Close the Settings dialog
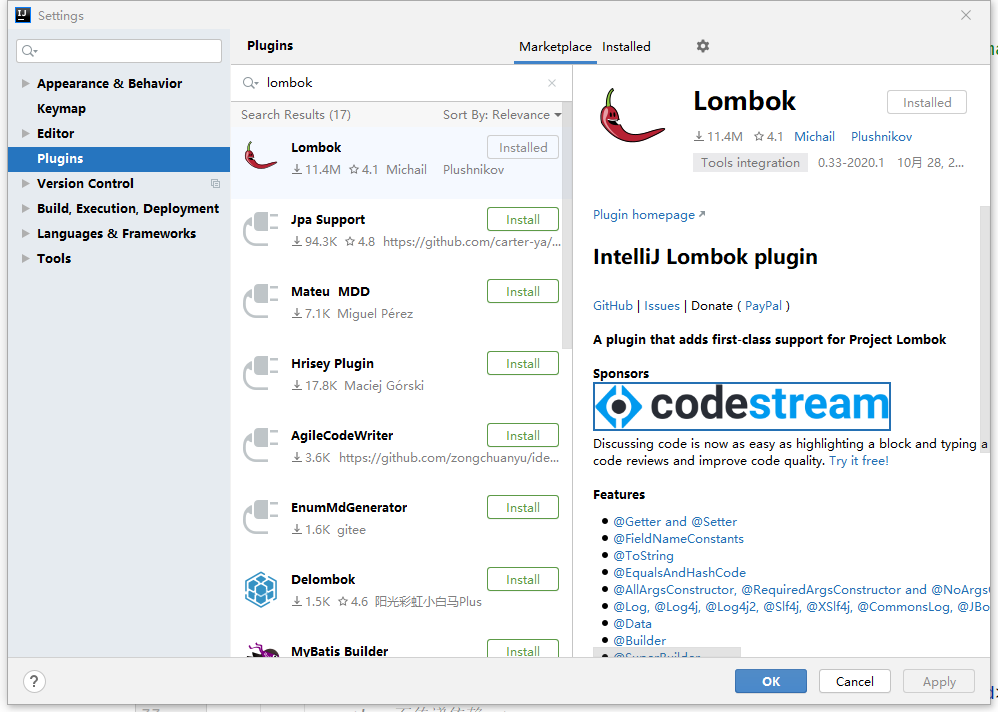The width and height of the screenshot is (998, 712). coord(966,15)
